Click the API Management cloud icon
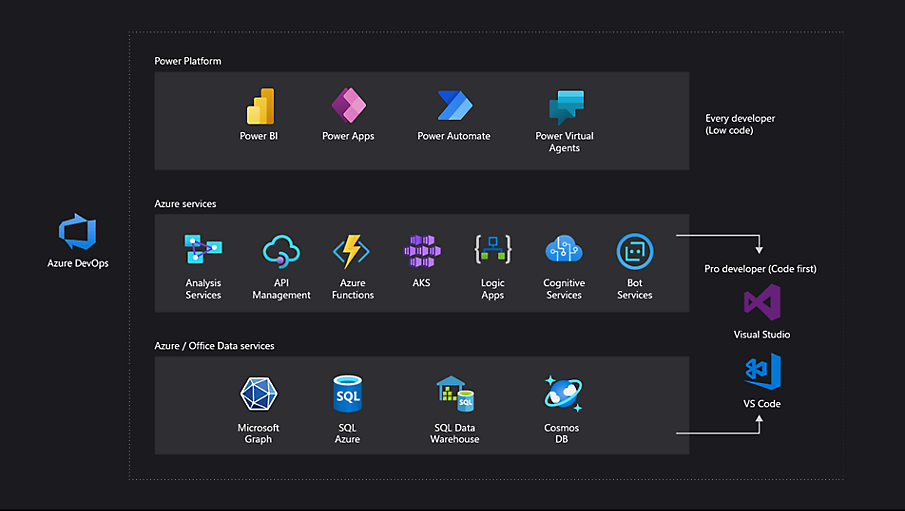 pyautogui.click(x=281, y=251)
